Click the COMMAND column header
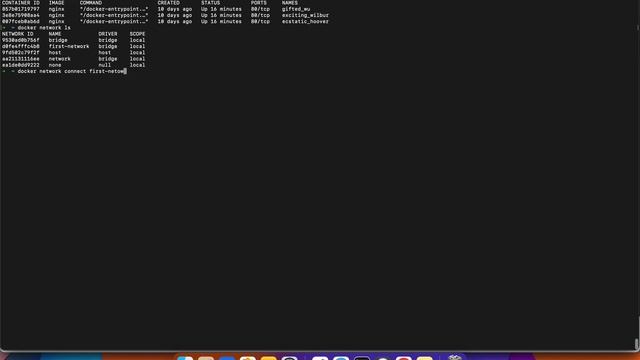Image resolution: width=640 pixels, height=360 pixels. tap(91, 3)
